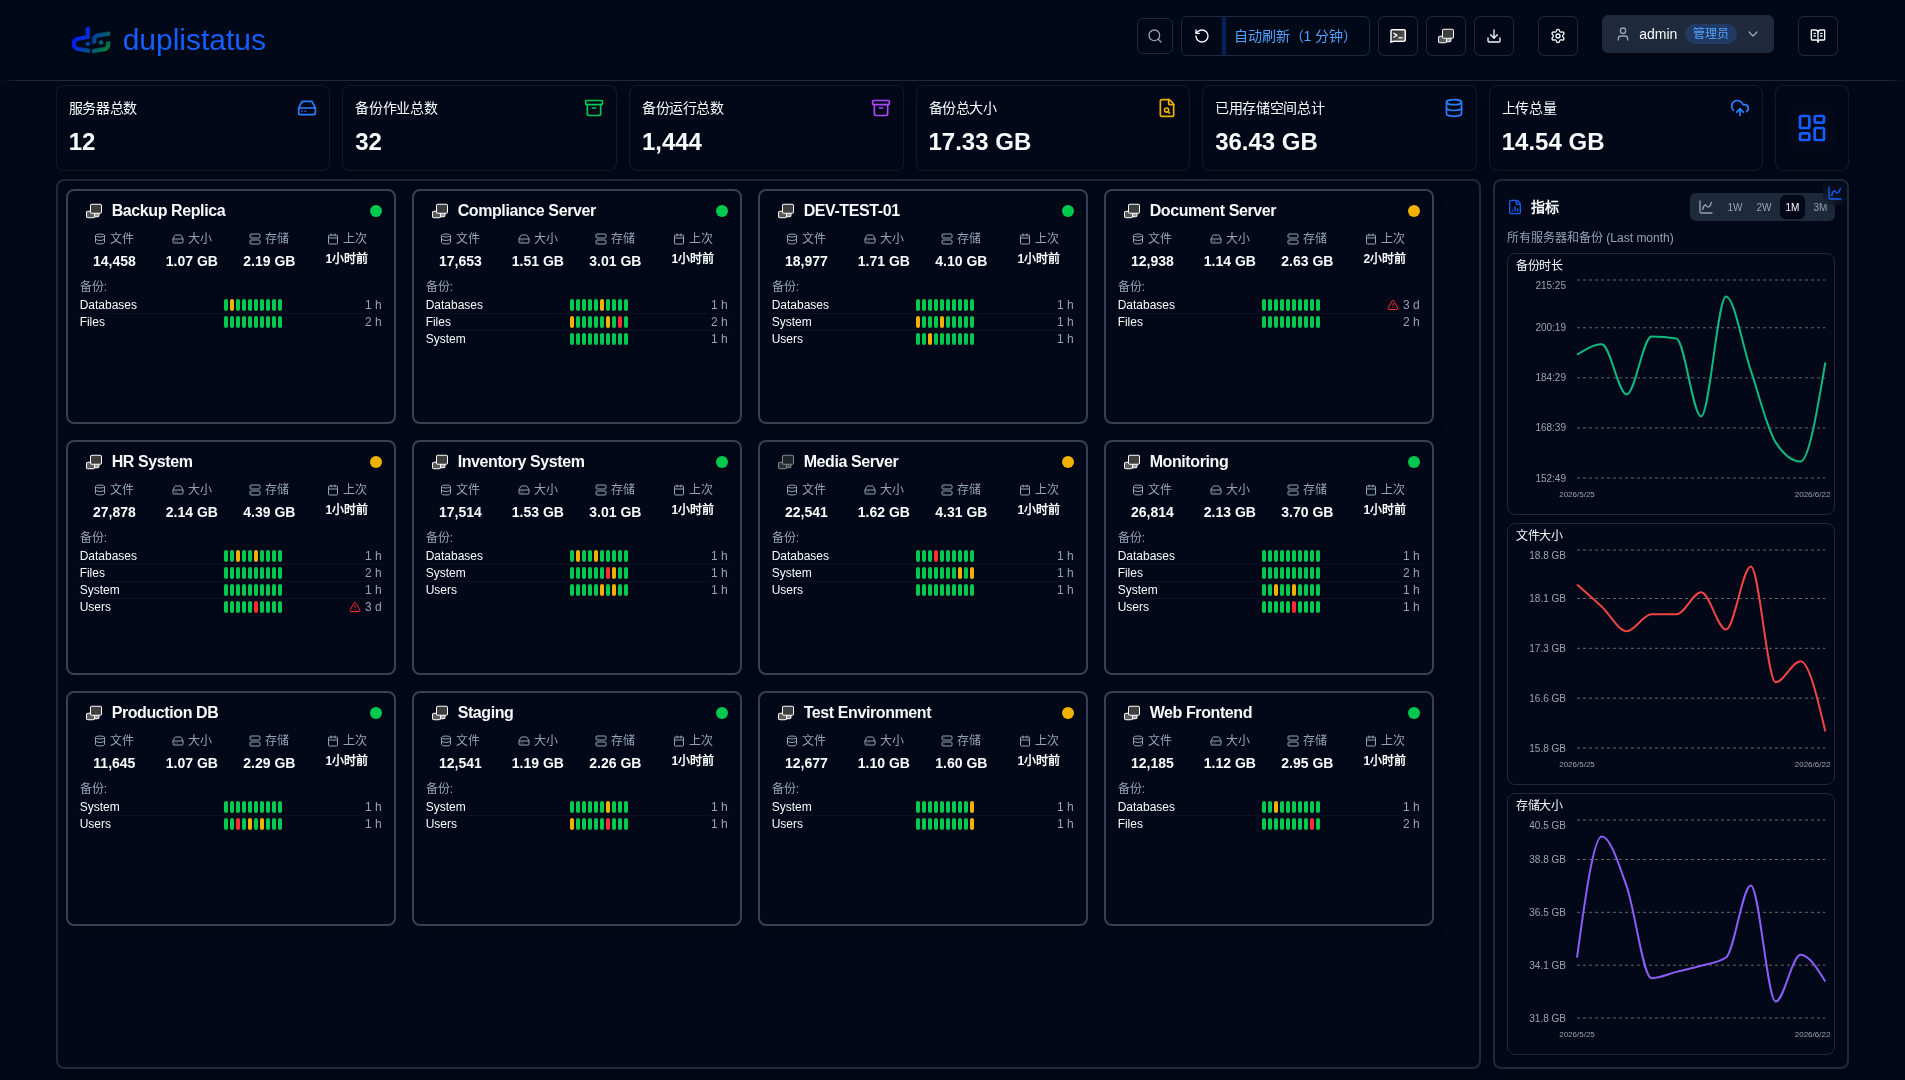Open the terminal/NTFY messages icon

1397,36
